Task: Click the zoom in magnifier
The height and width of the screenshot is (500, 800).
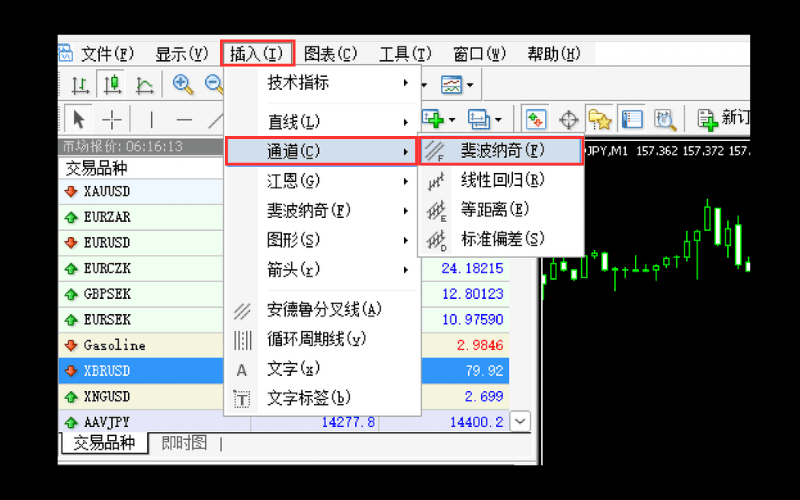Action: (x=183, y=84)
